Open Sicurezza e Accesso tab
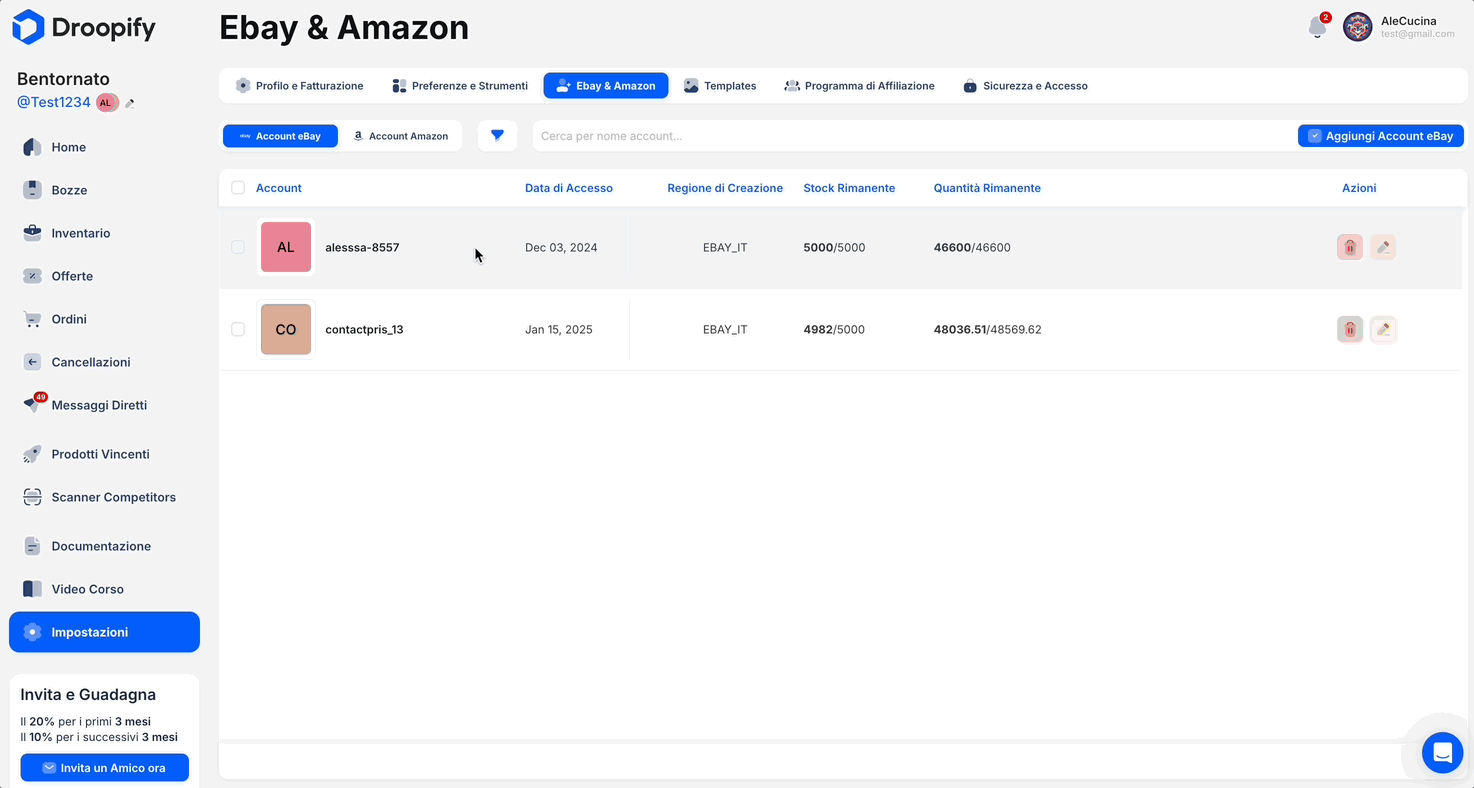 pos(1025,86)
